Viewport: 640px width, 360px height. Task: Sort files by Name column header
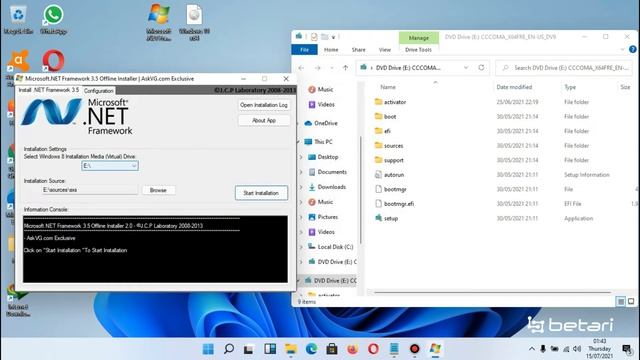[388, 87]
